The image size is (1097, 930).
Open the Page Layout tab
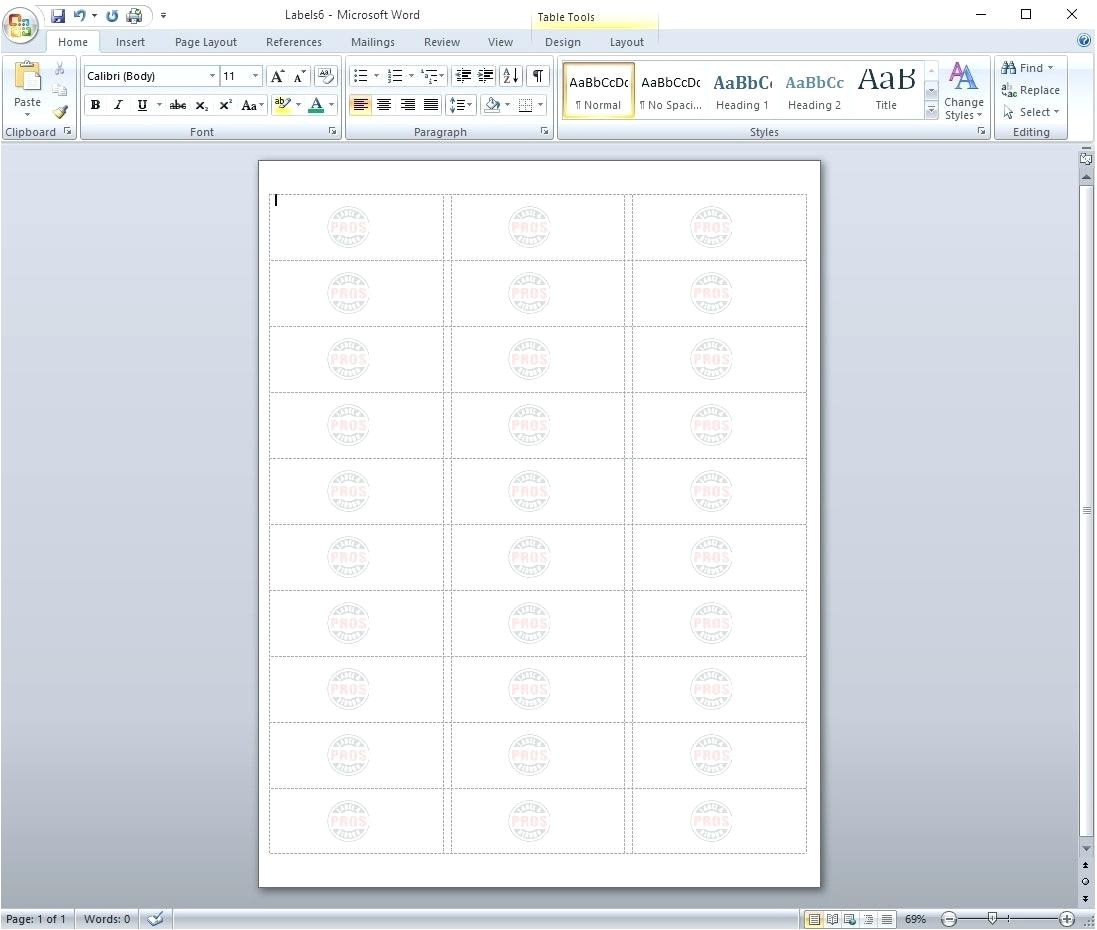(x=206, y=42)
